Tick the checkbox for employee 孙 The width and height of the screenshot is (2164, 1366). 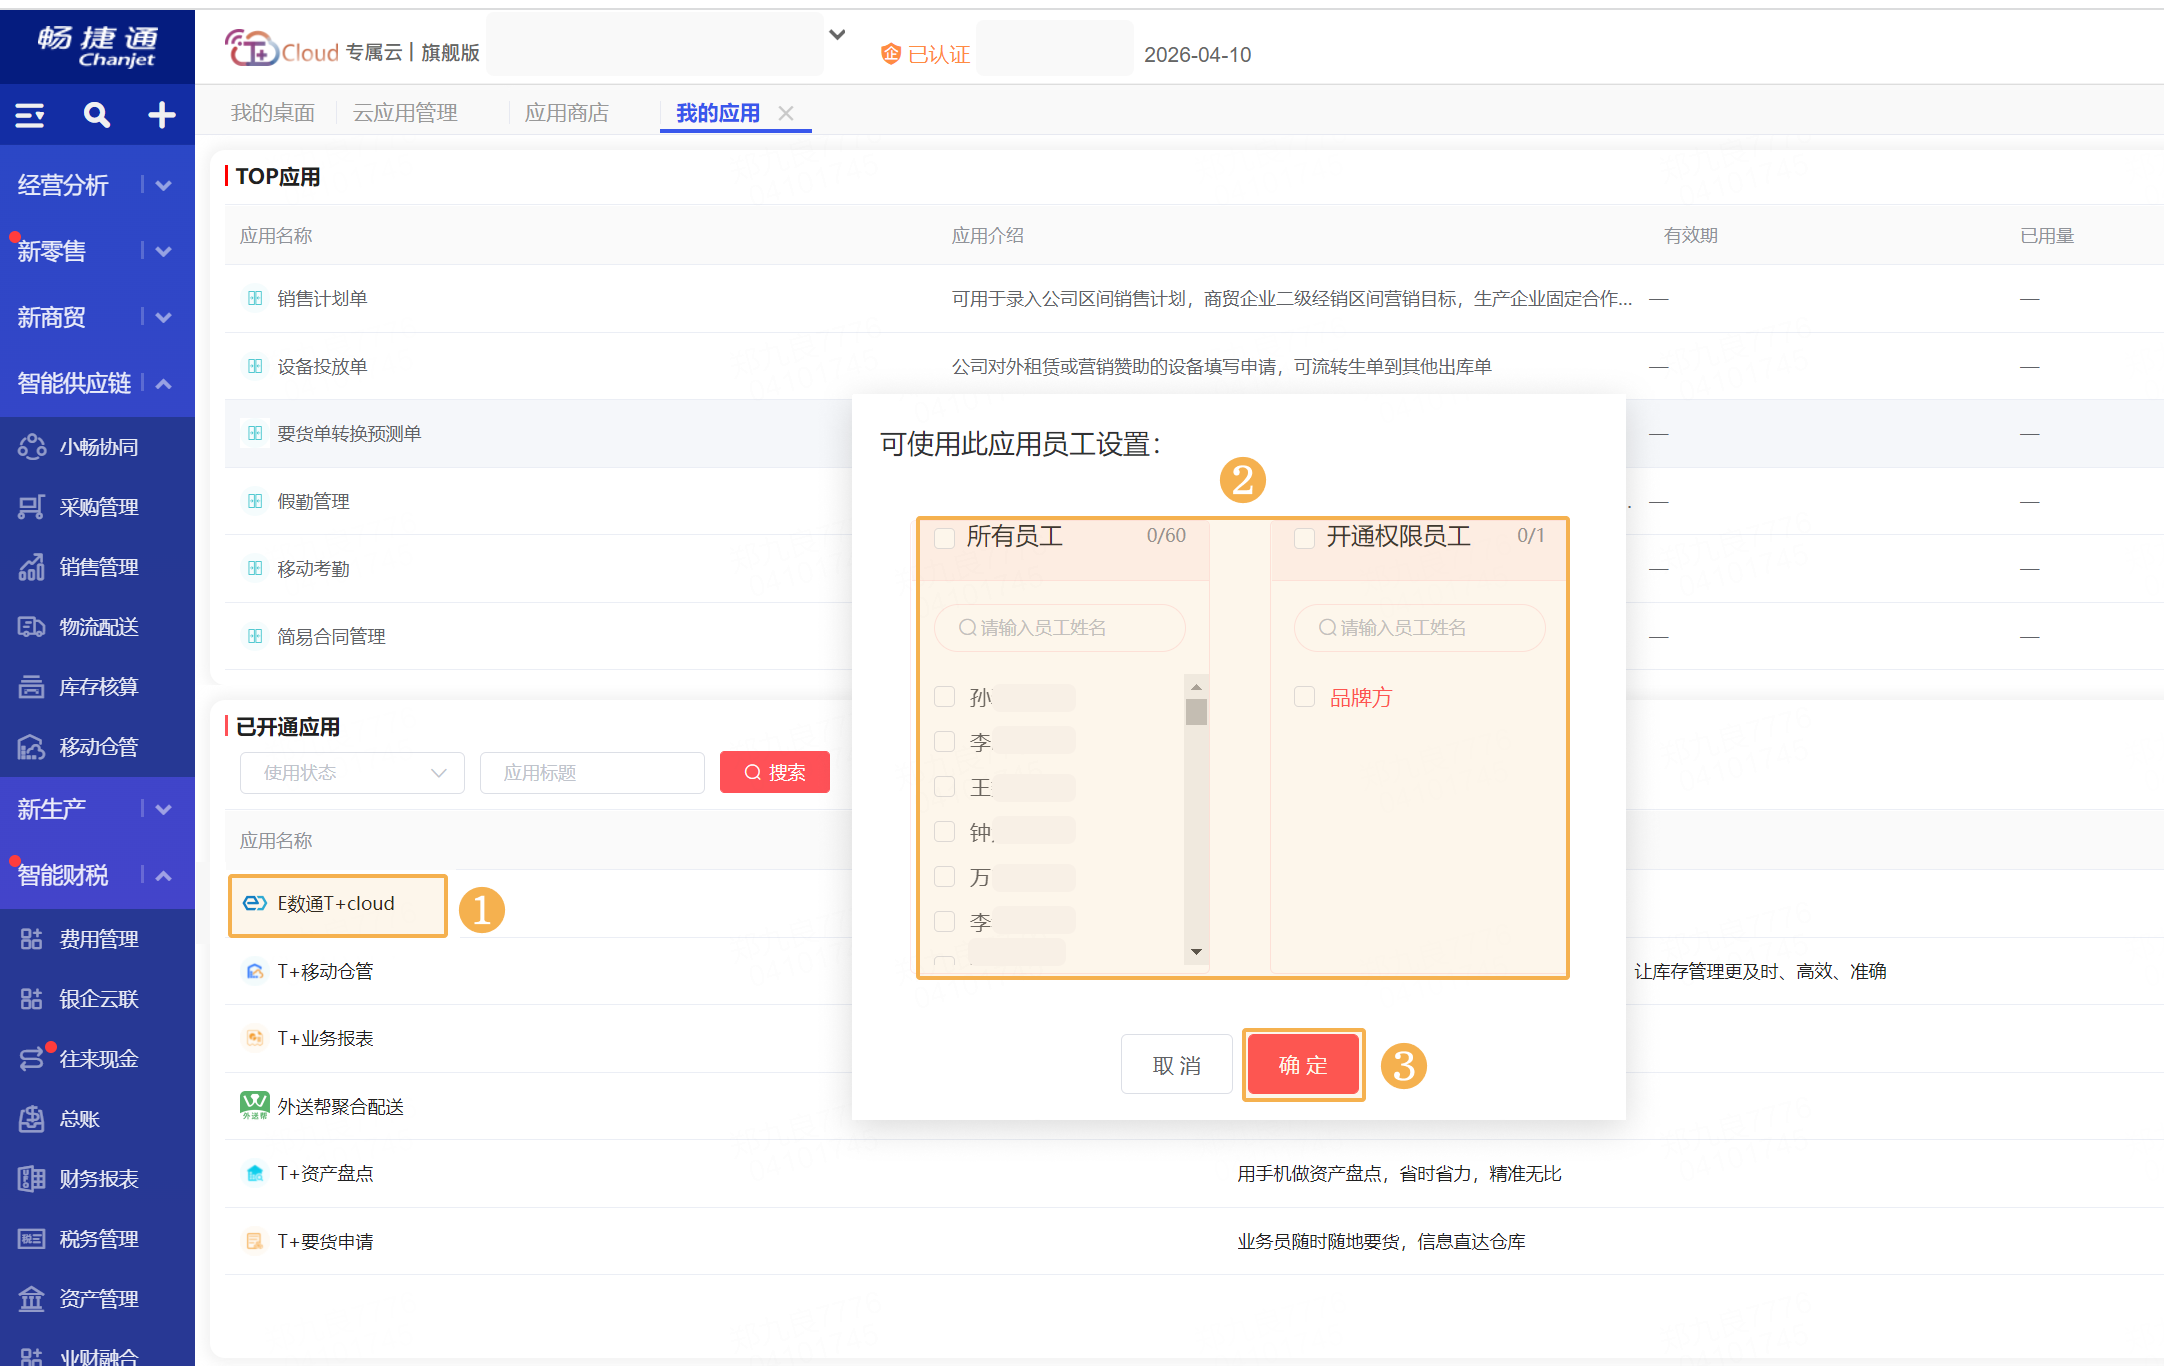[944, 696]
